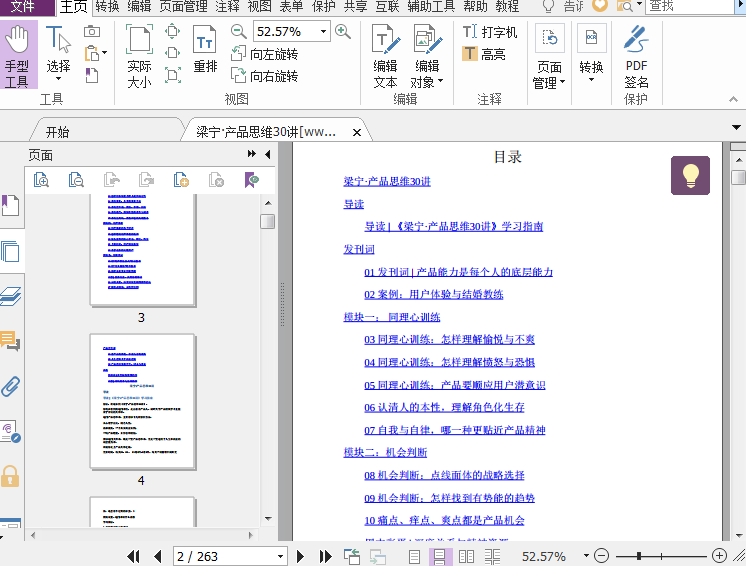Select page 3 thumbnail
The width and height of the screenshot is (746, 566).
tap(142, 249)
